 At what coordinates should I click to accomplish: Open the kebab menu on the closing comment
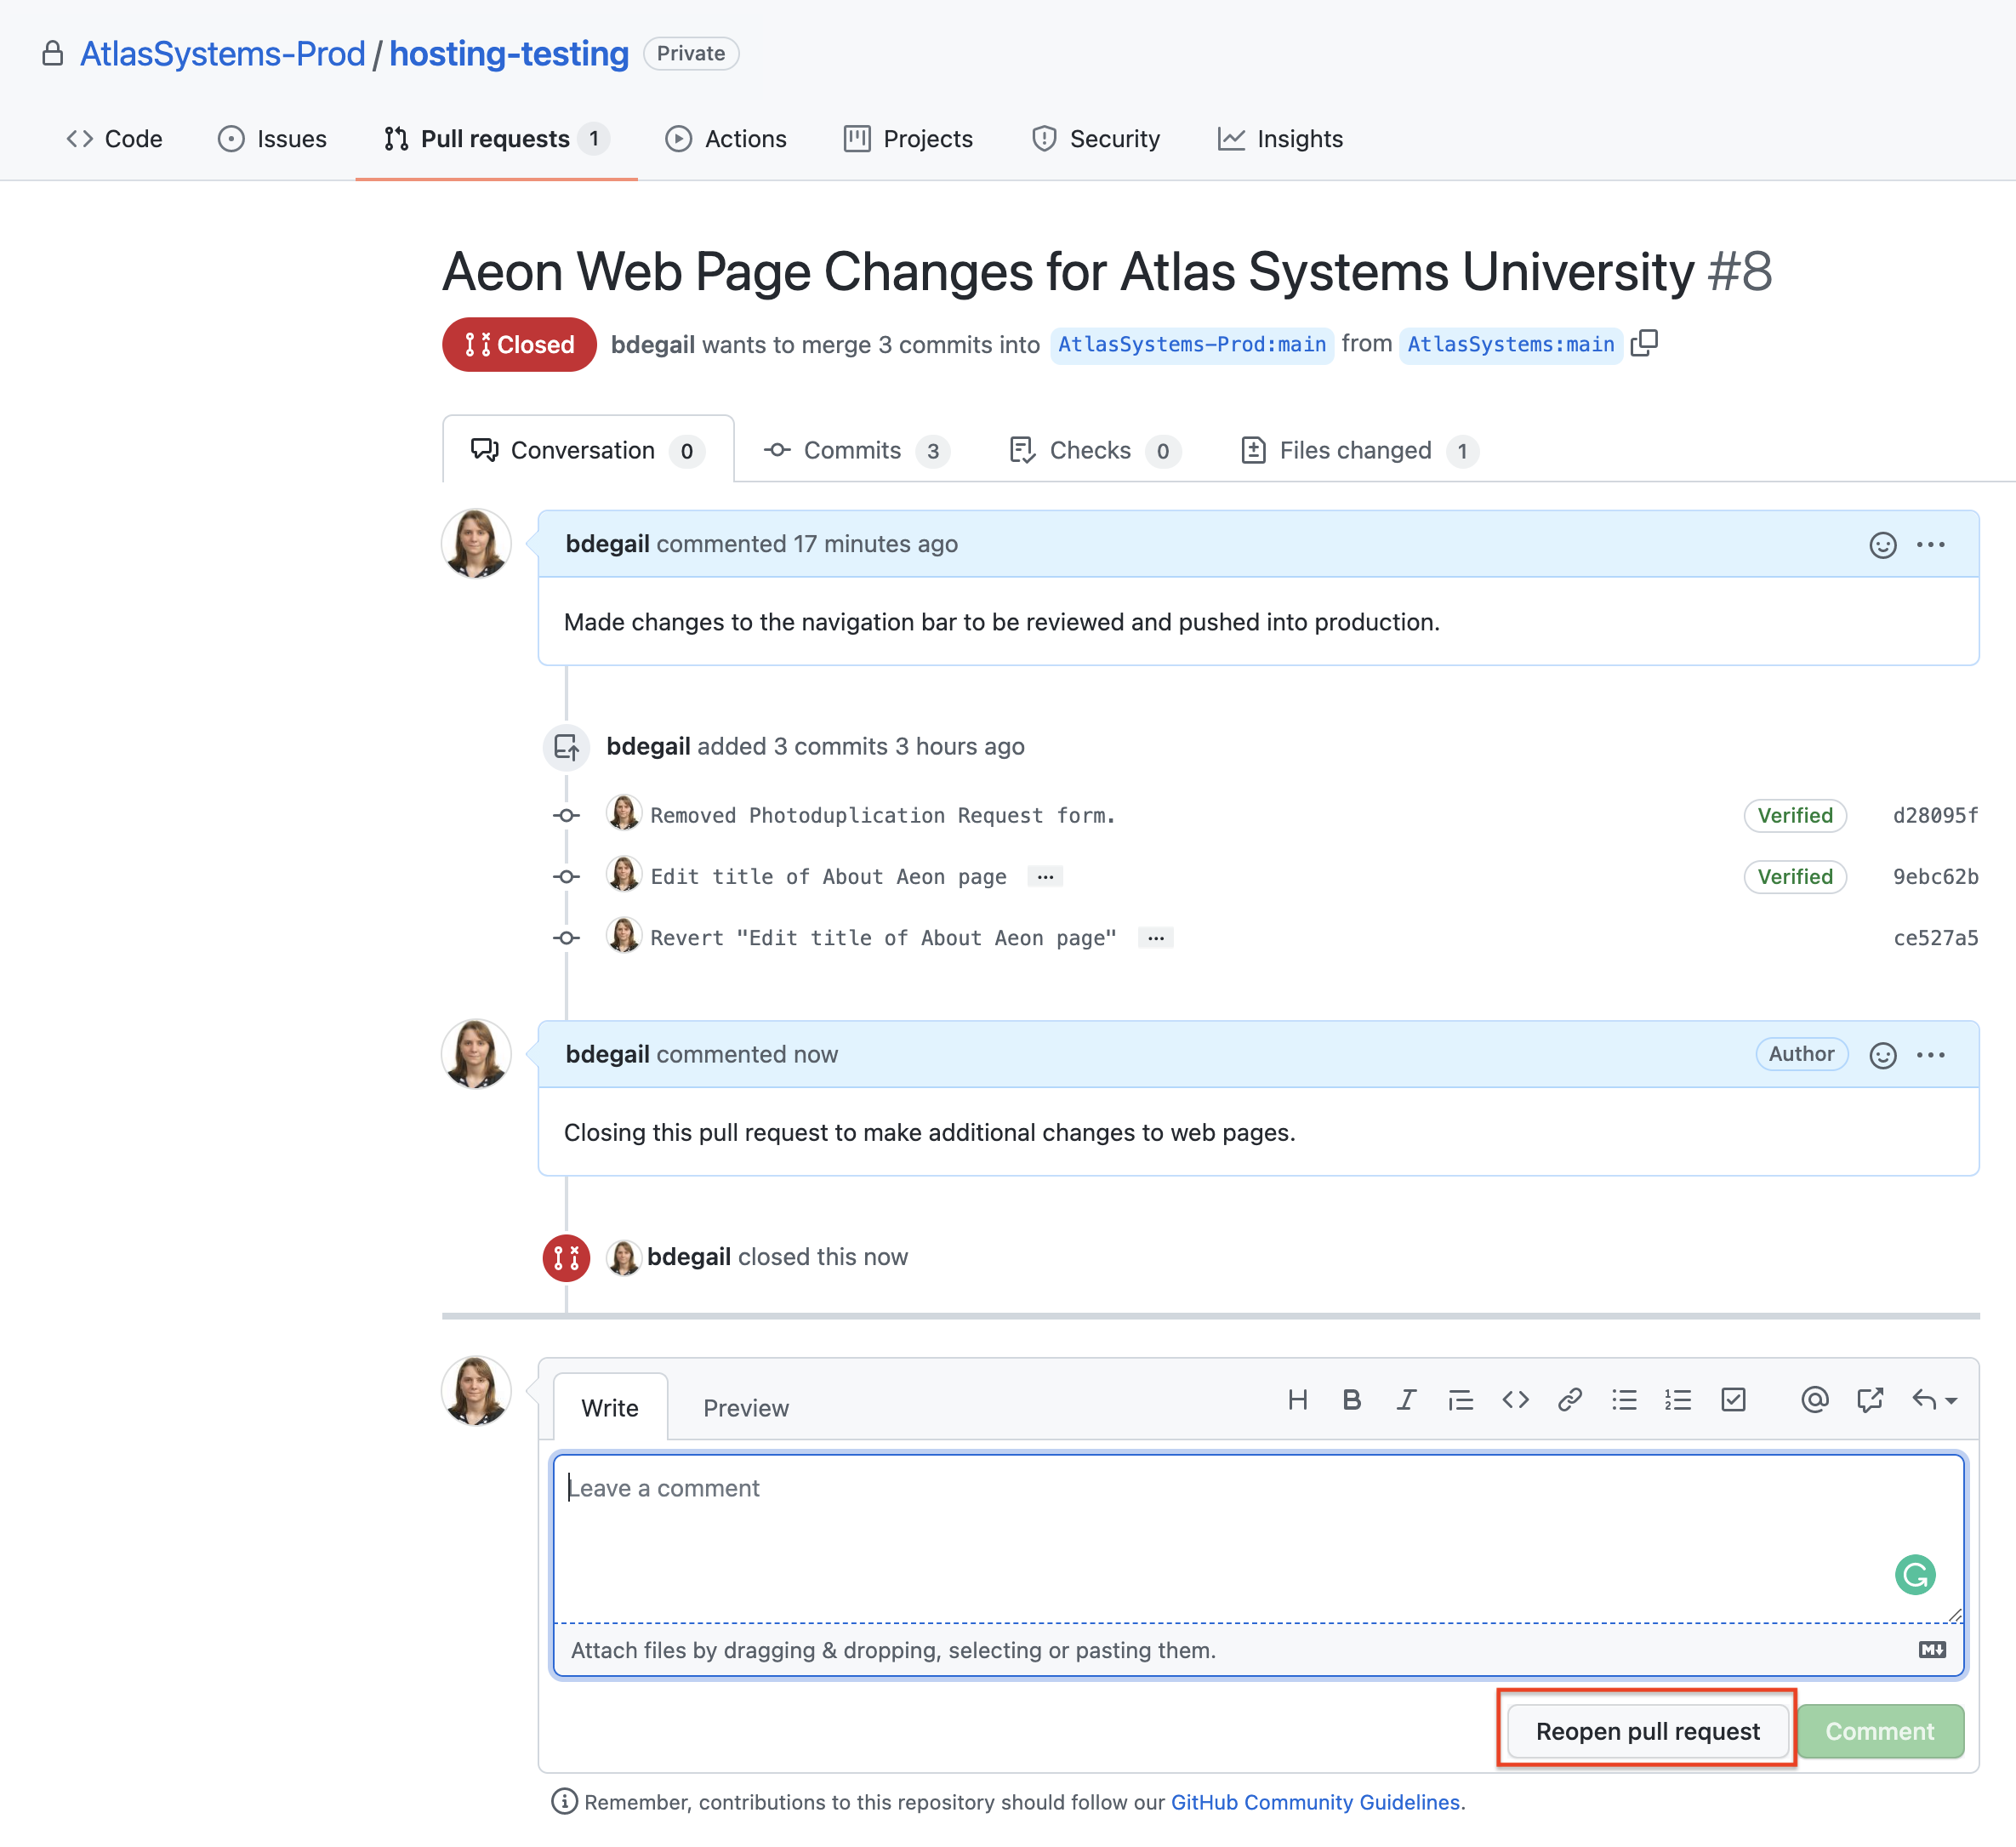point(1931,1054)
